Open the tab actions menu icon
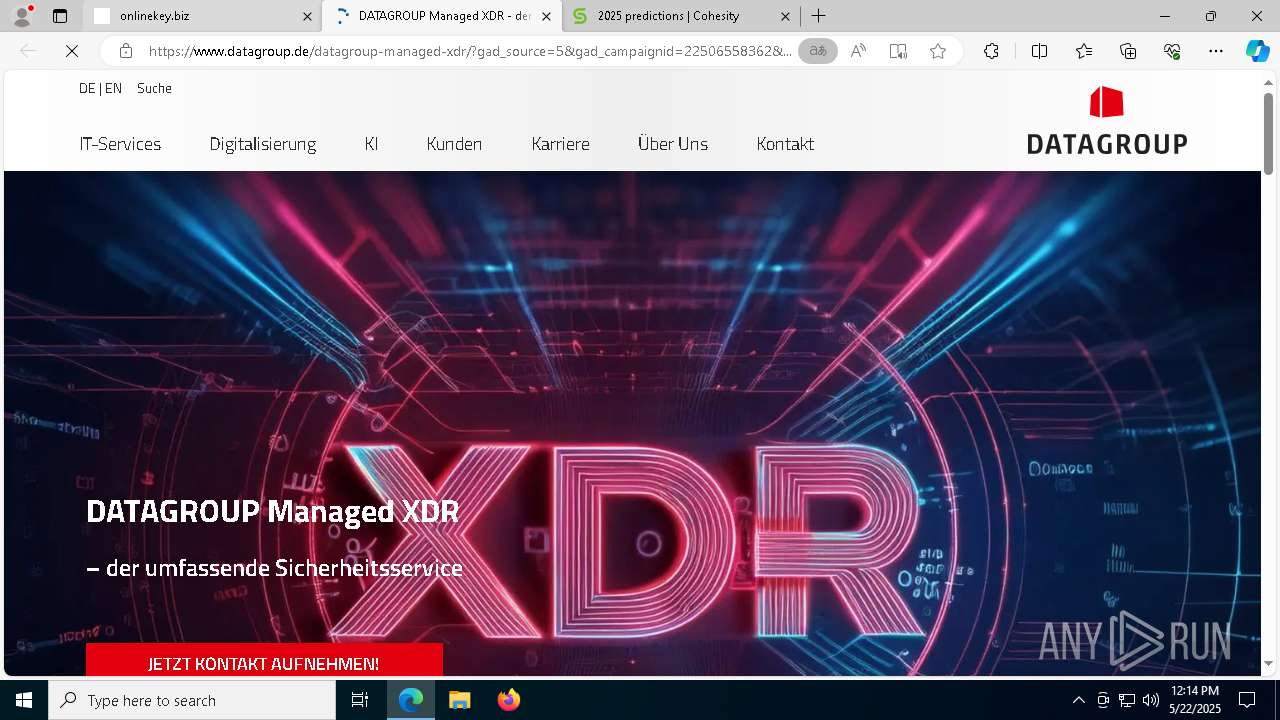 point(60,16)
